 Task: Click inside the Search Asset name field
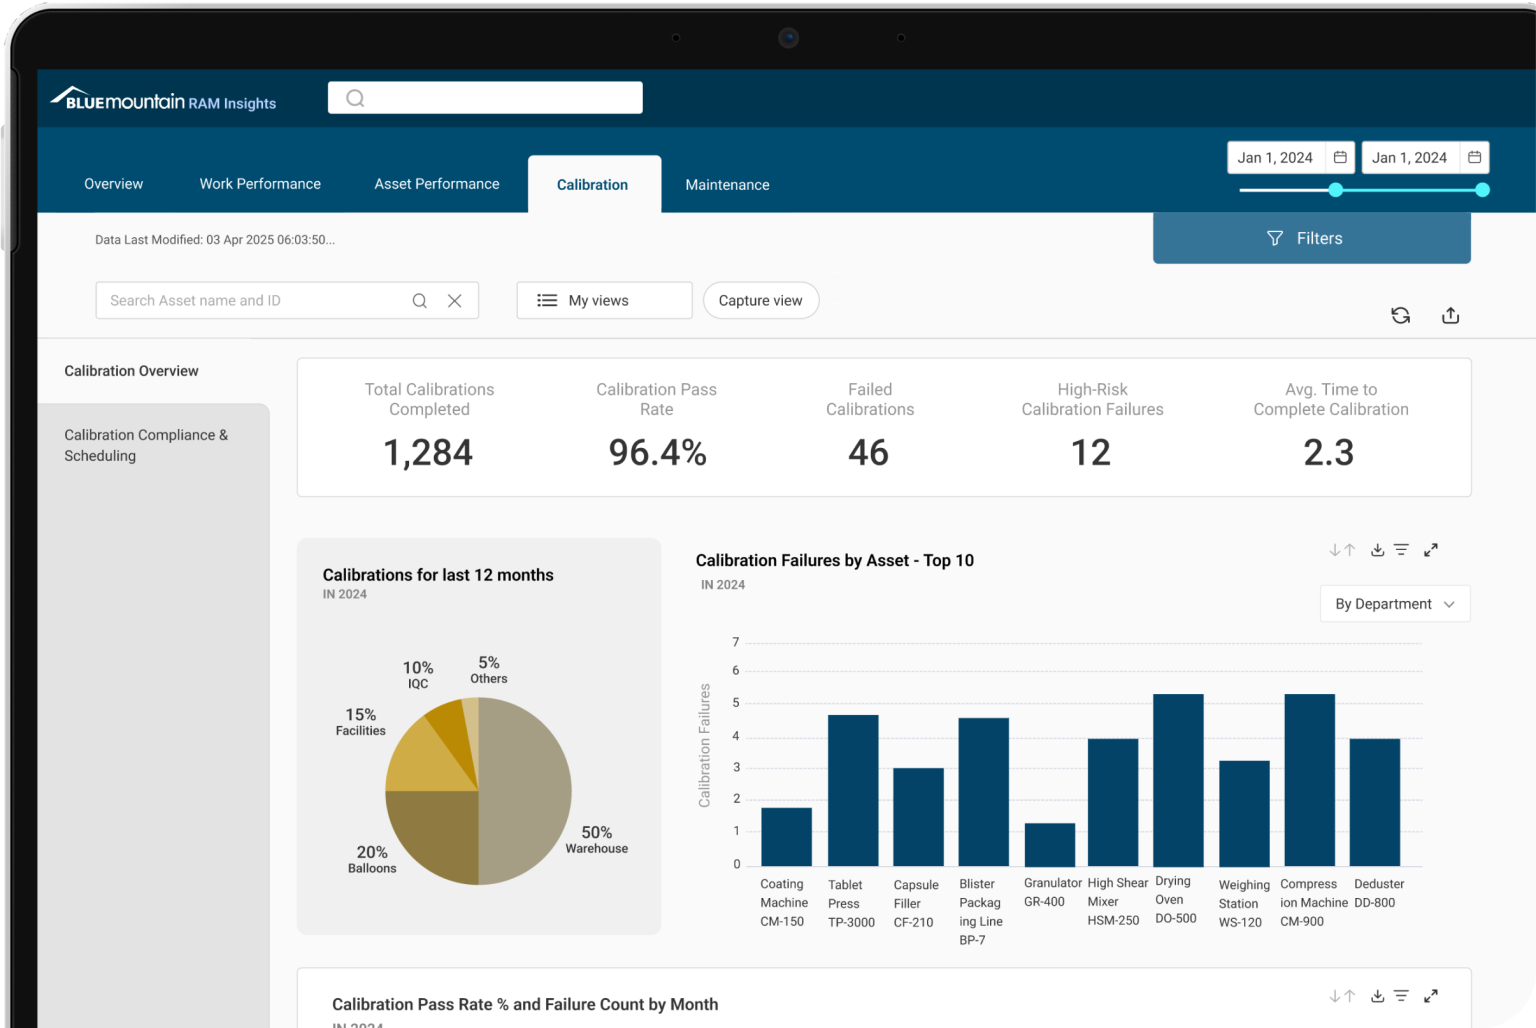click(250, 300)
